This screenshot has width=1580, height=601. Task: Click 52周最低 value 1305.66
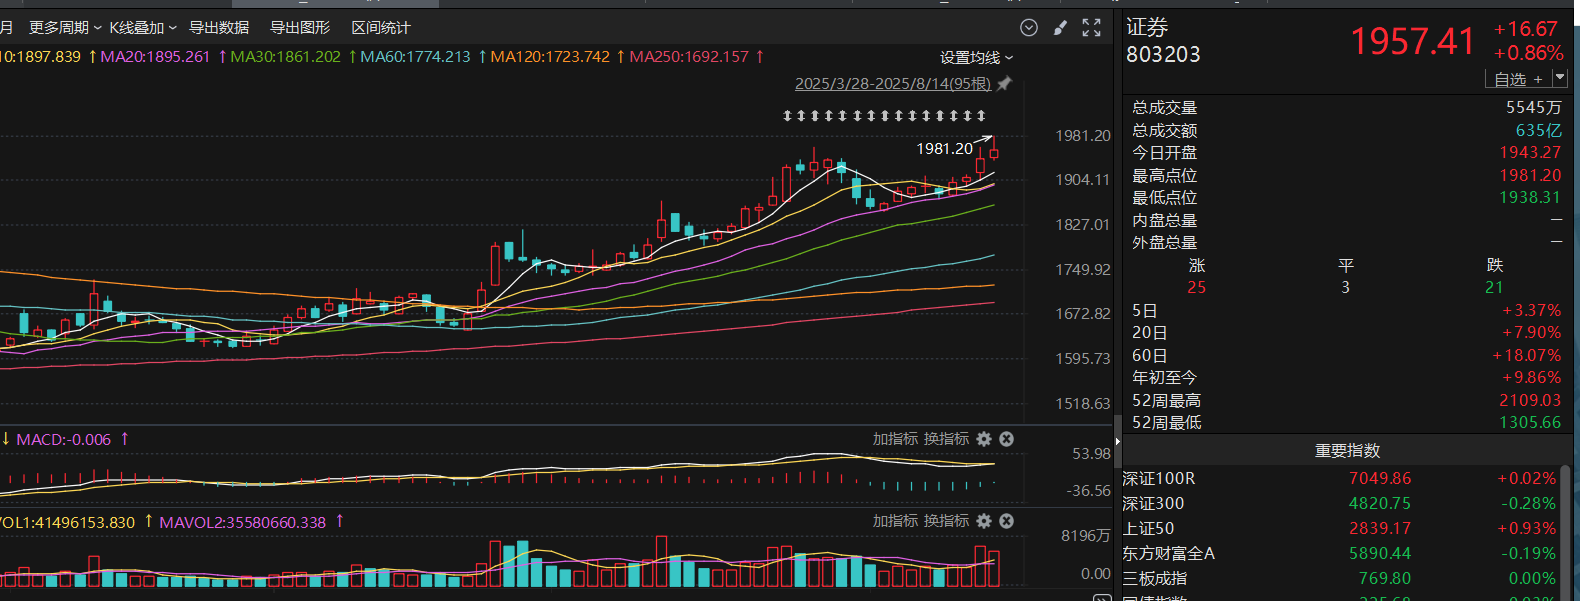pos(1530,423)
